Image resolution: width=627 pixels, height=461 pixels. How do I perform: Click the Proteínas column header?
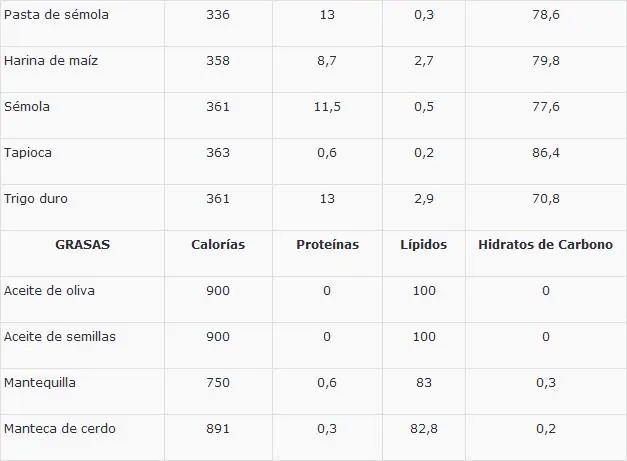tap(328, 245)
